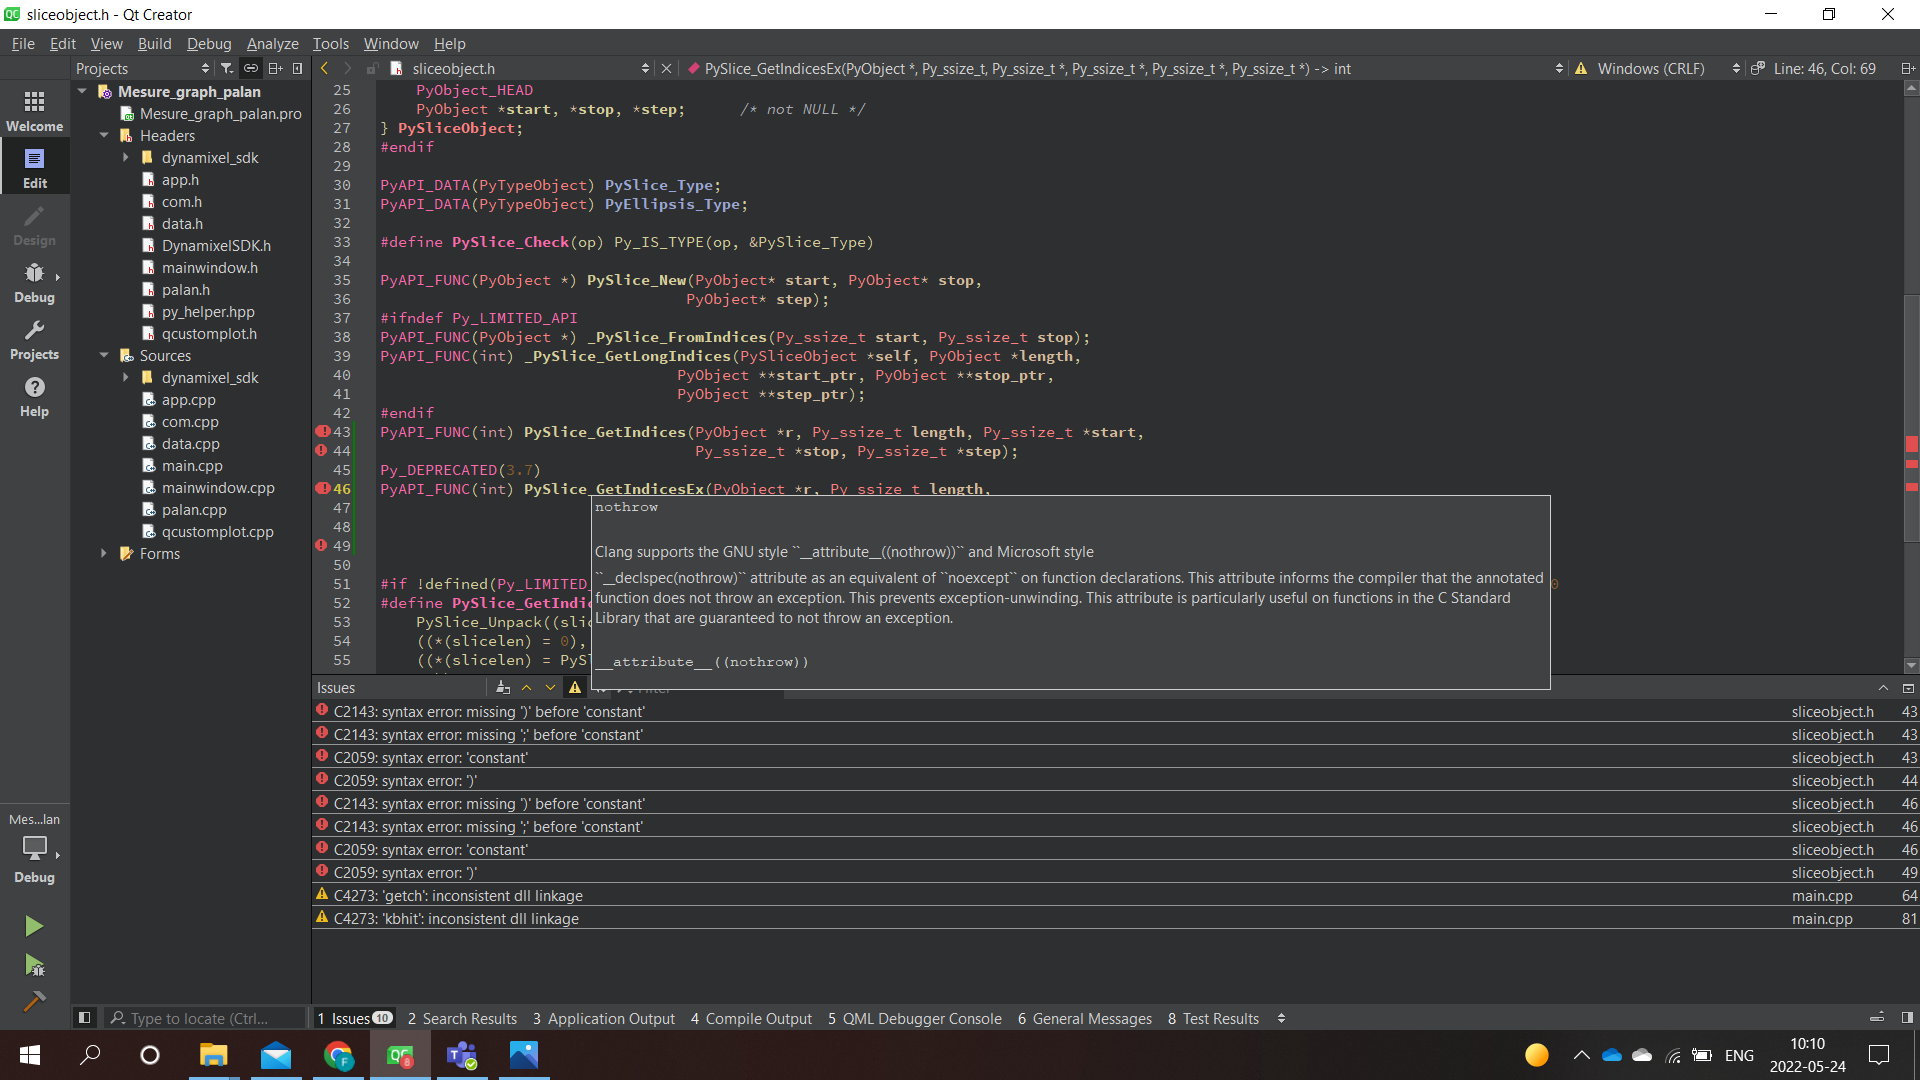This screenshot has width=1920, height=1080.
Task: Split the editor view
Action: click(1907, 68)
